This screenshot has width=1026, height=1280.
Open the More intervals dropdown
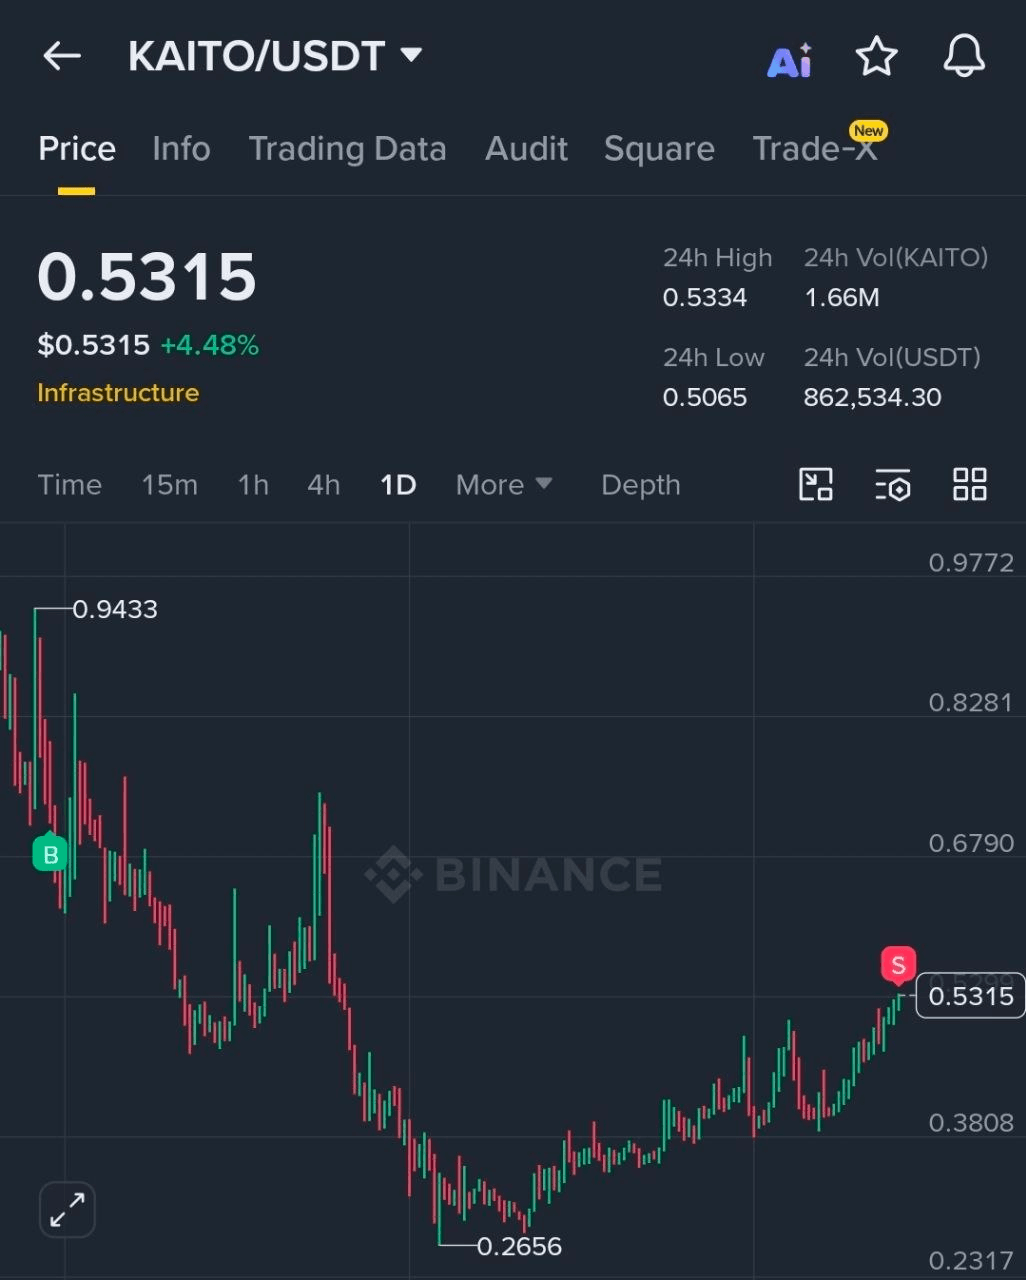(504, 485)
